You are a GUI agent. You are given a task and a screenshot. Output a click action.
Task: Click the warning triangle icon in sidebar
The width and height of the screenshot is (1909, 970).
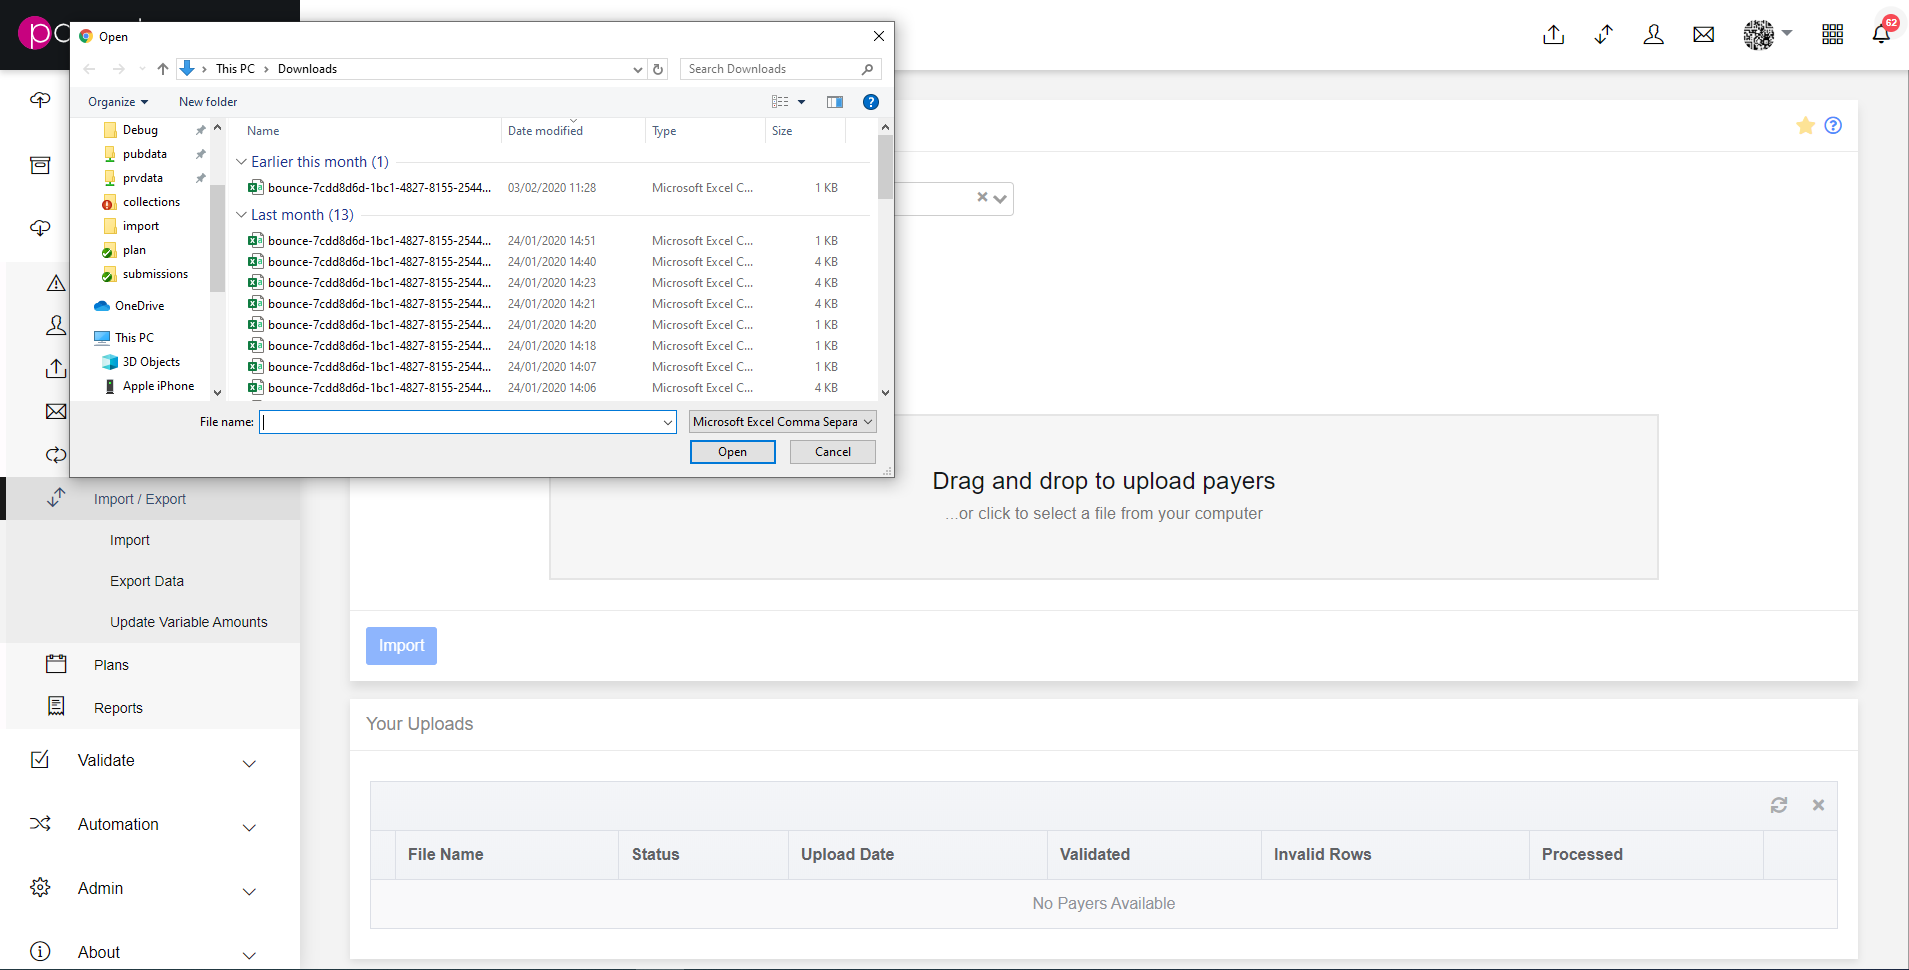56,283
